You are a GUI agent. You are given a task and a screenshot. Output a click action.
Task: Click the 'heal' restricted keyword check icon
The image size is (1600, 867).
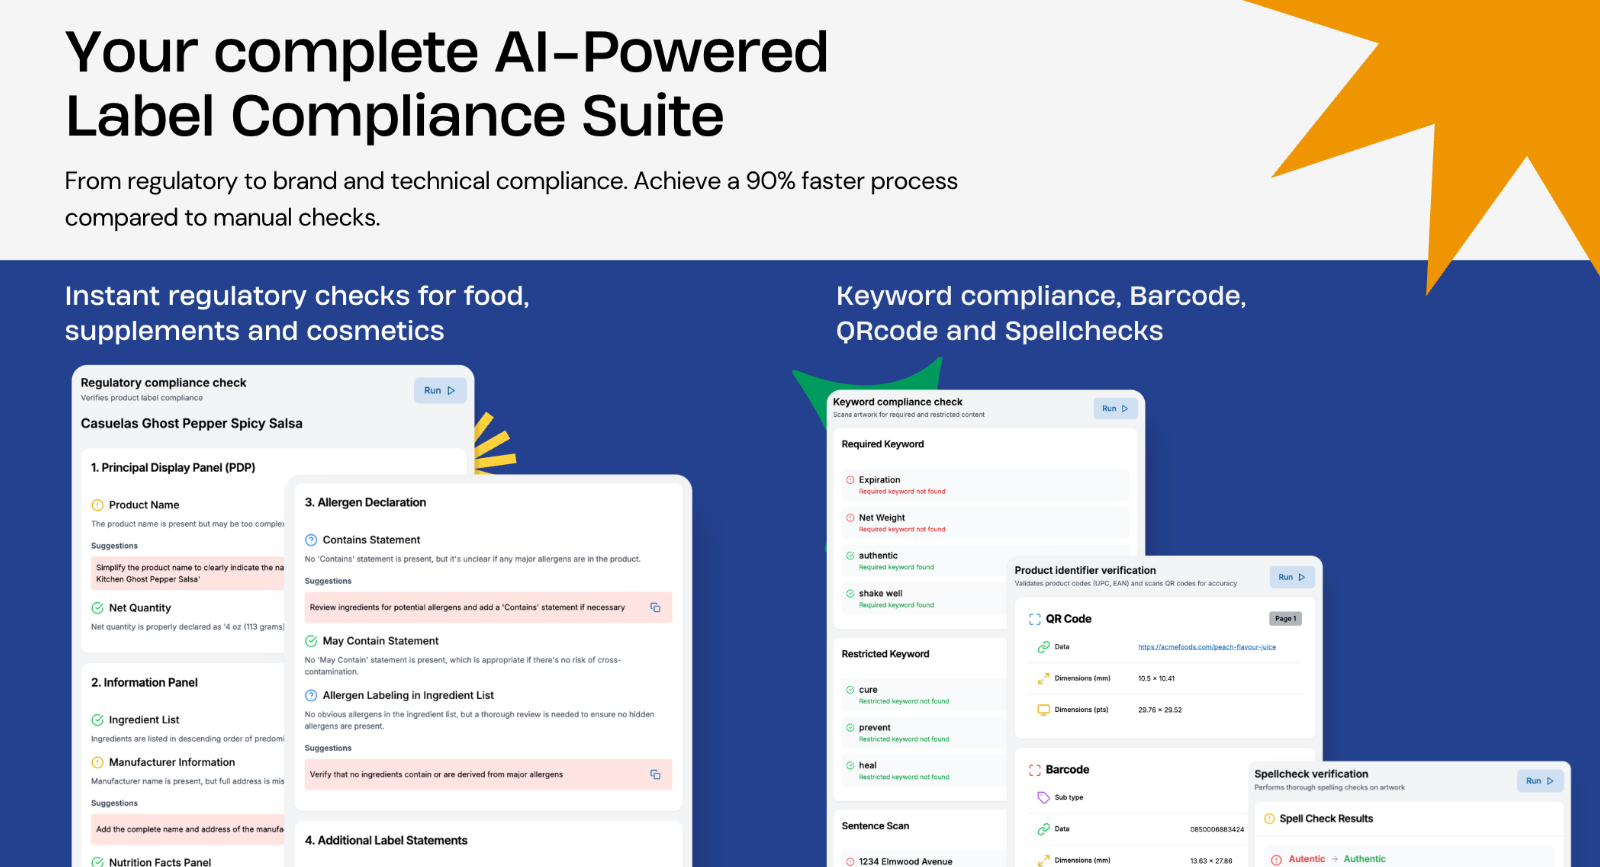850,766
